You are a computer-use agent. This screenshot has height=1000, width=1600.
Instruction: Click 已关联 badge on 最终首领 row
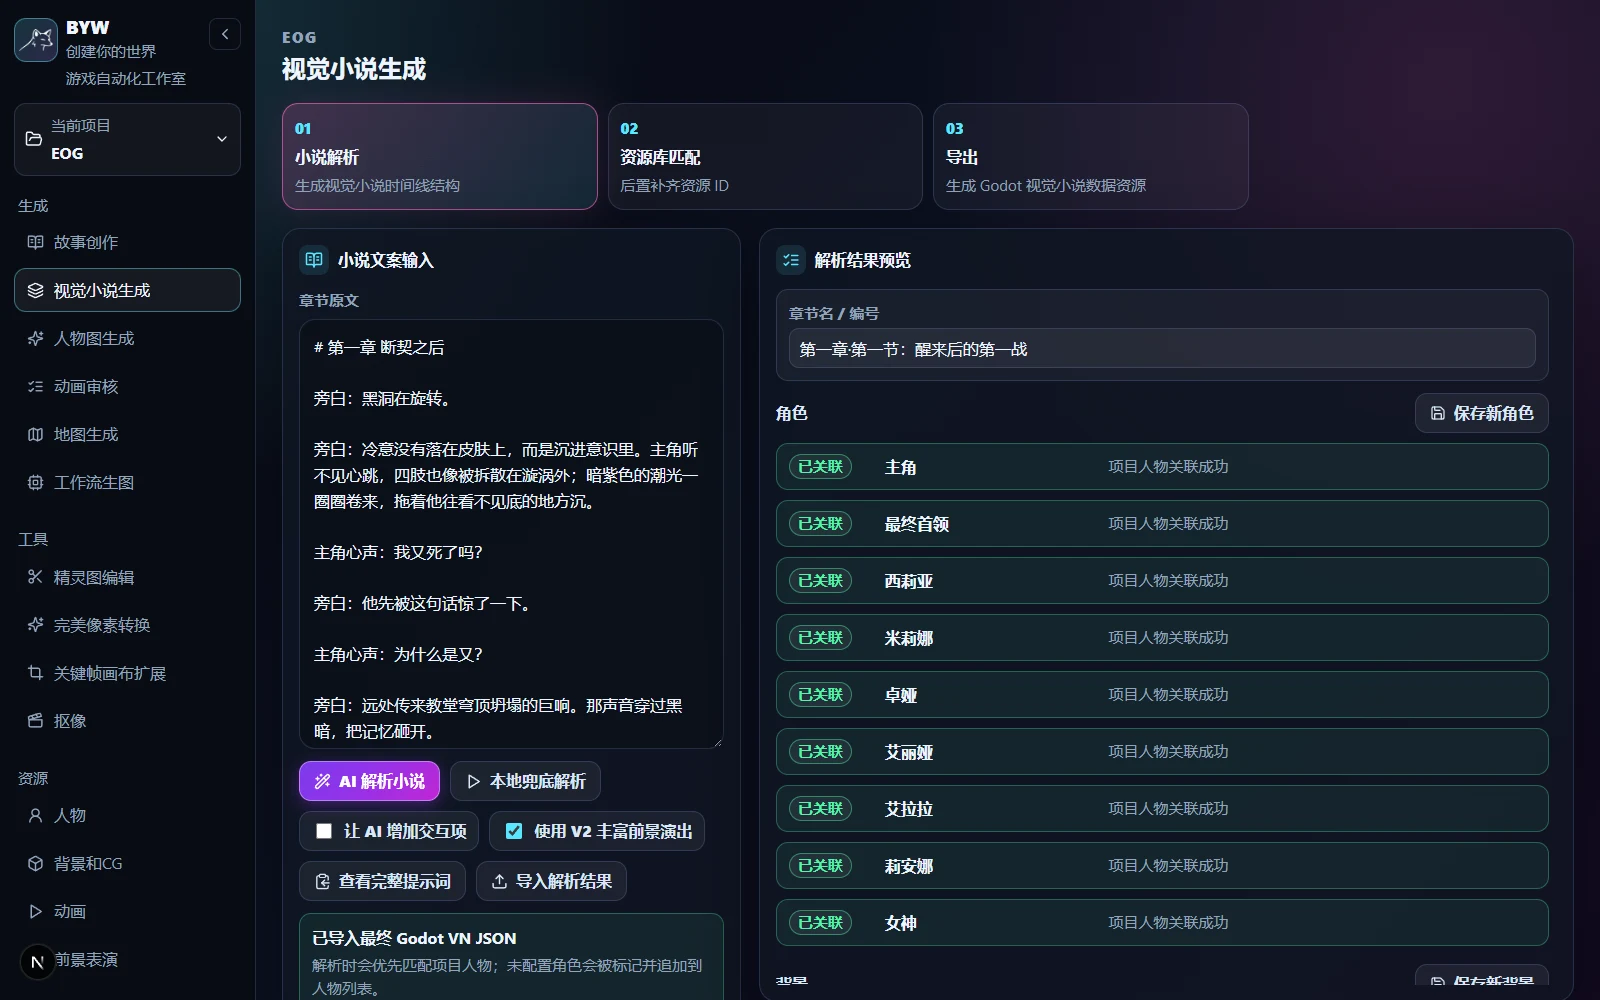[820, 524]
